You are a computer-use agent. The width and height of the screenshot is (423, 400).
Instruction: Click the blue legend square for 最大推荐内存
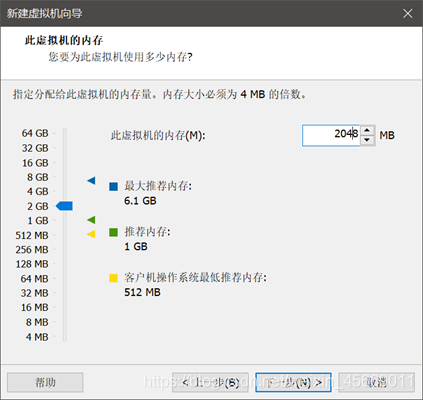click(113, 186)
